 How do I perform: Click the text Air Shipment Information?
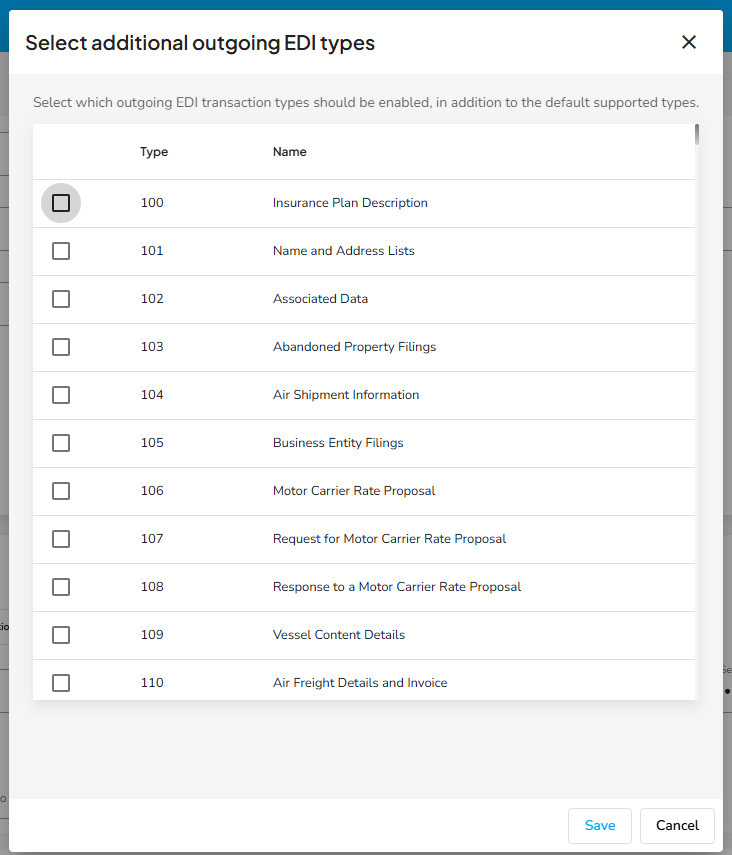(346, 395)
